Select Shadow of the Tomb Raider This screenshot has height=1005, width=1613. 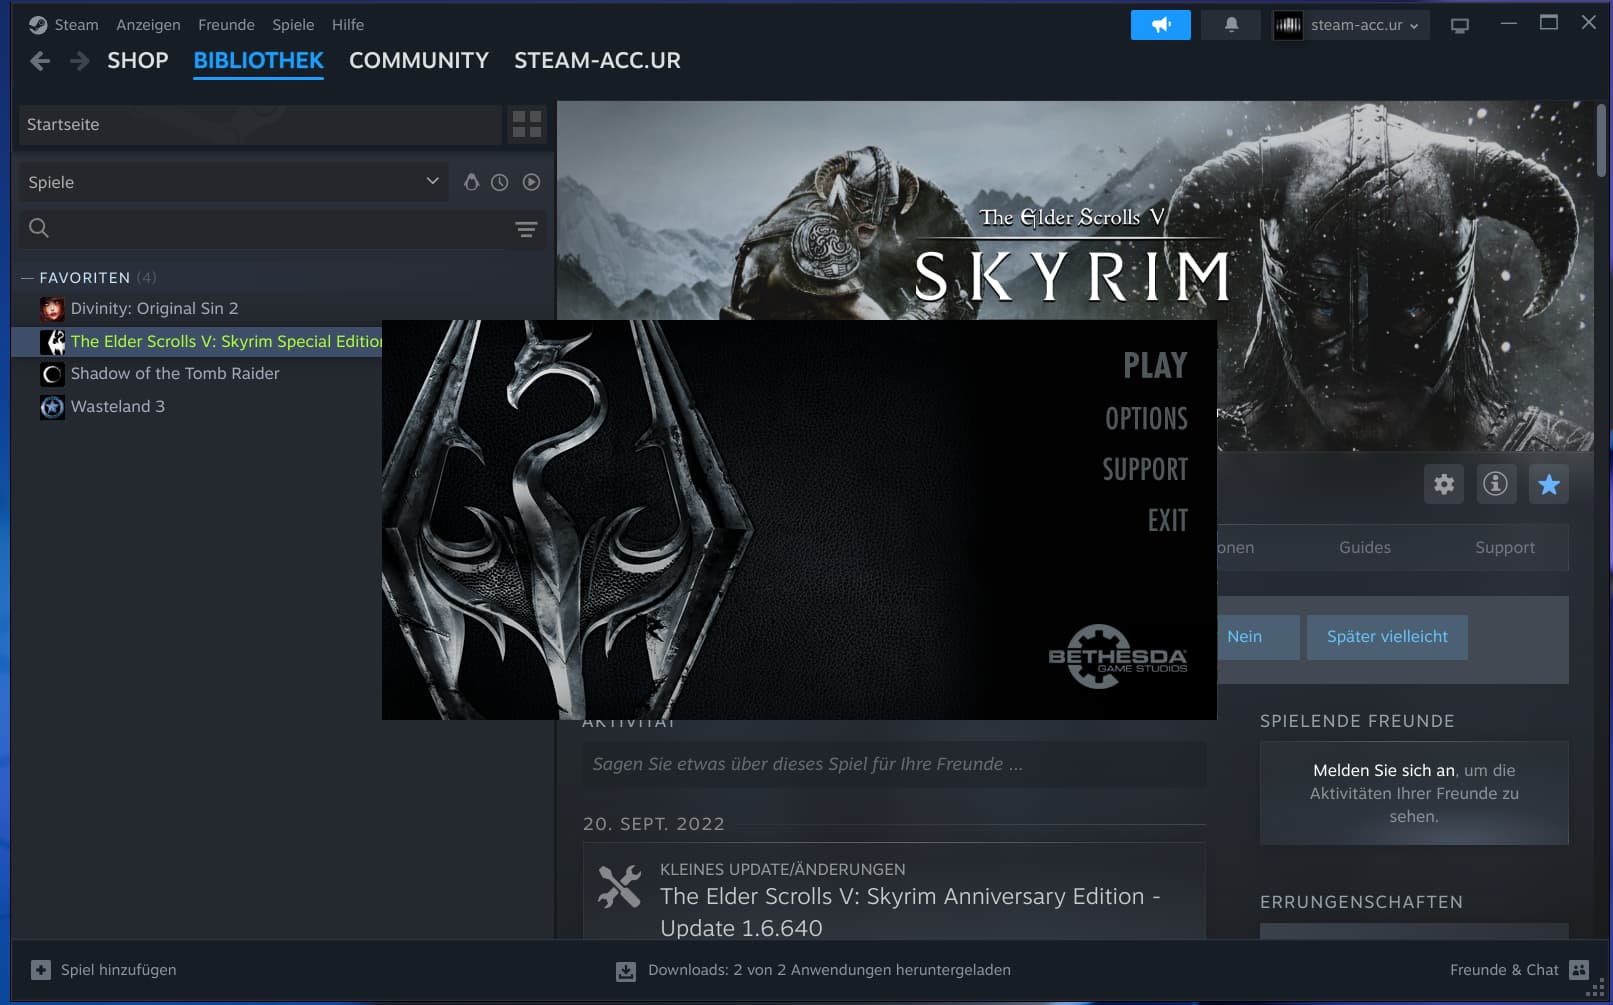(x=175, y=374)
